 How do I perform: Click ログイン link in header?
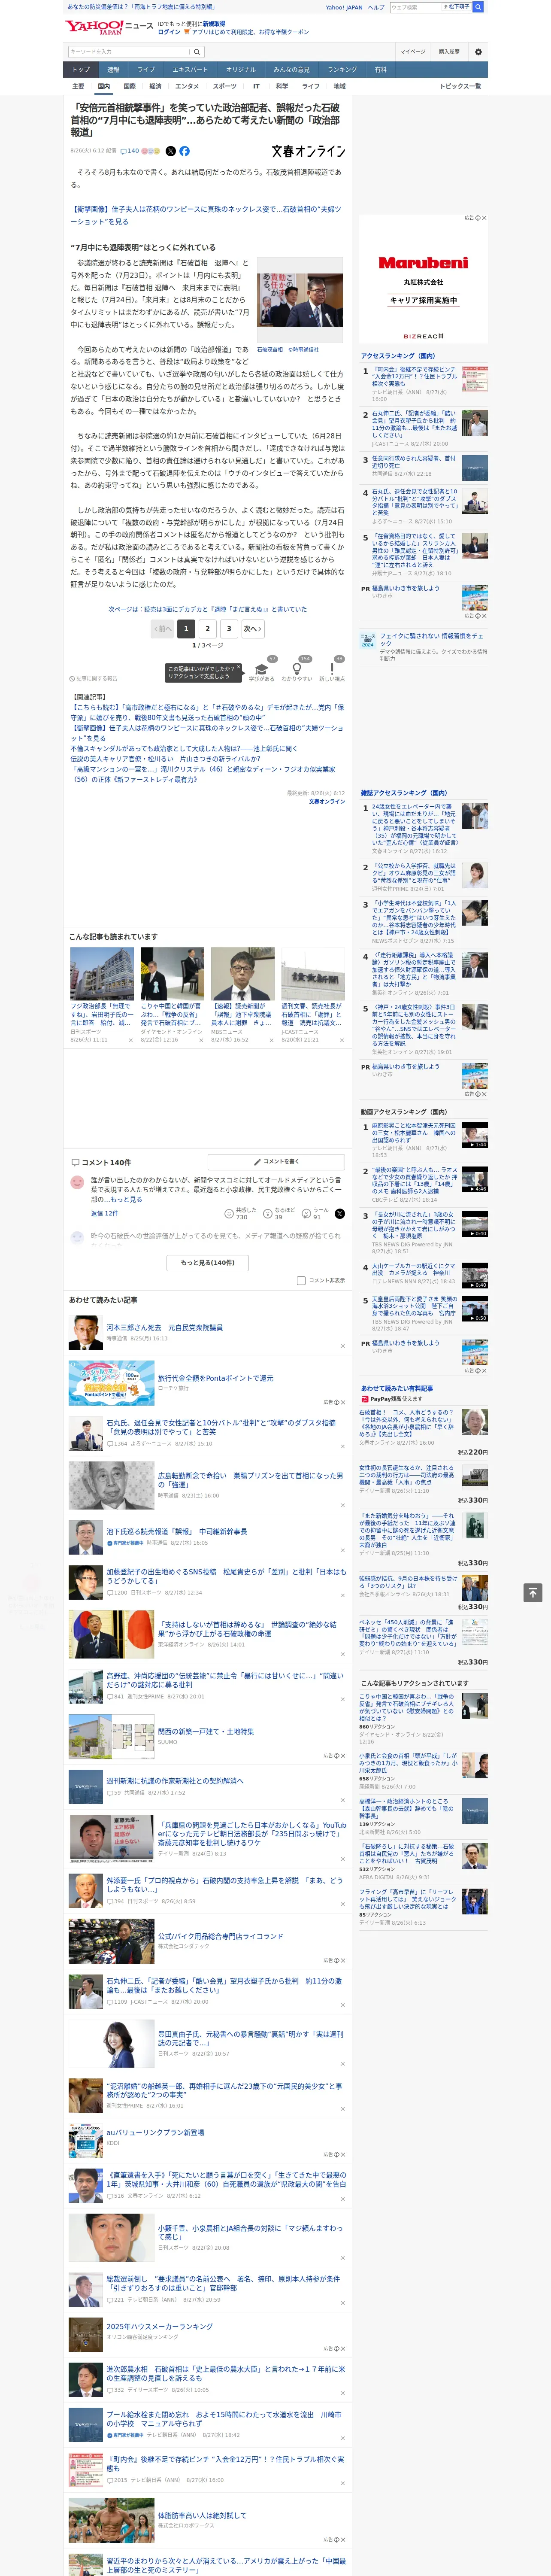click(169, 32)
